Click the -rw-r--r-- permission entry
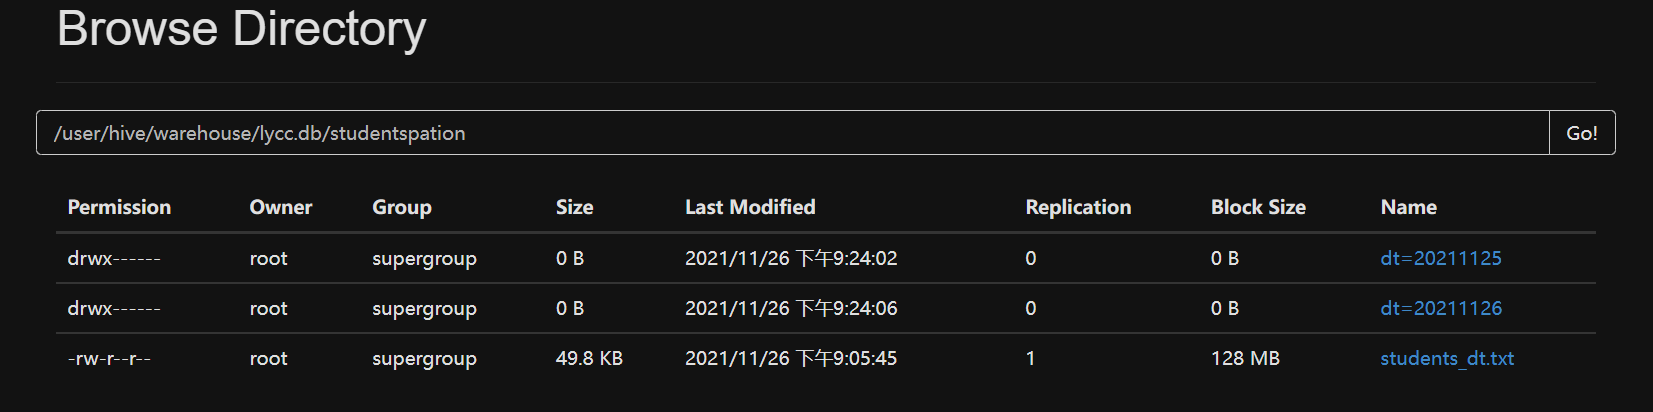 click(109, 358)
